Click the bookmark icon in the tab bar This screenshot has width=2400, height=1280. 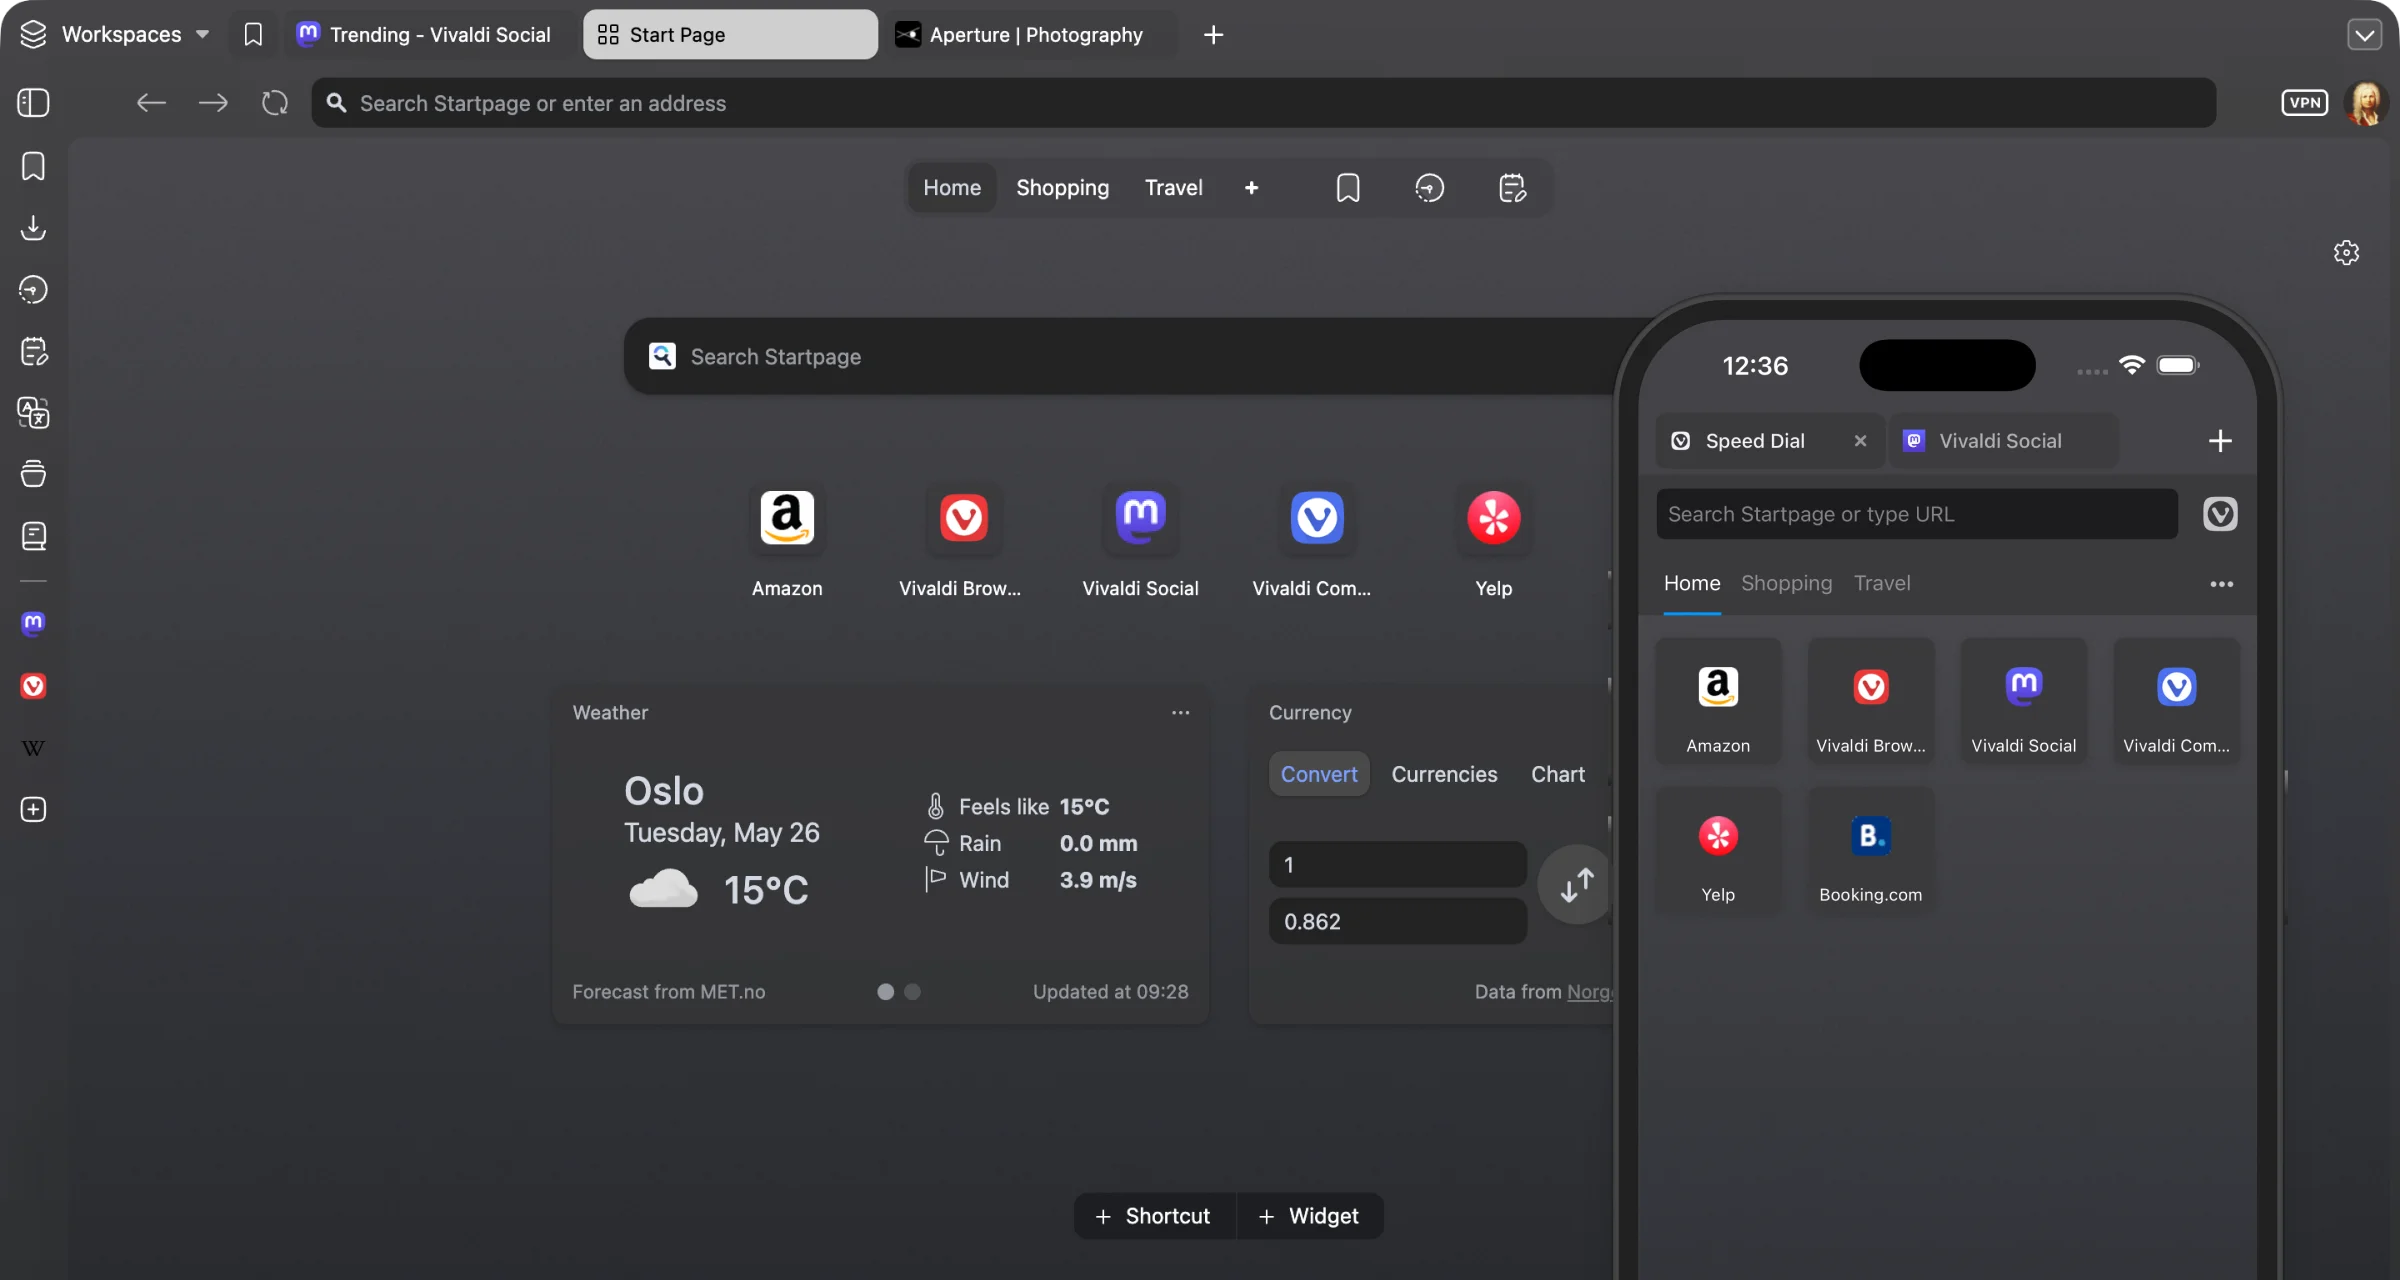(x=253, y=34)
